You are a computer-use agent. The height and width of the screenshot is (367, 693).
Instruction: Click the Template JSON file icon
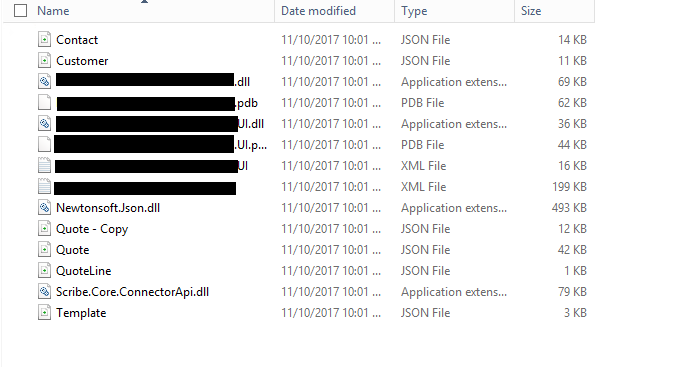coord(44,313)
